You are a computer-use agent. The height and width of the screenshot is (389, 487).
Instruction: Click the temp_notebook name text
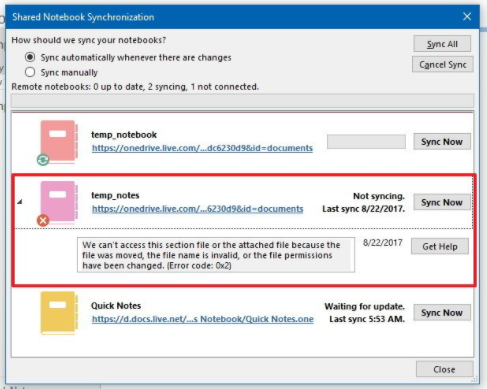(124, 135)
